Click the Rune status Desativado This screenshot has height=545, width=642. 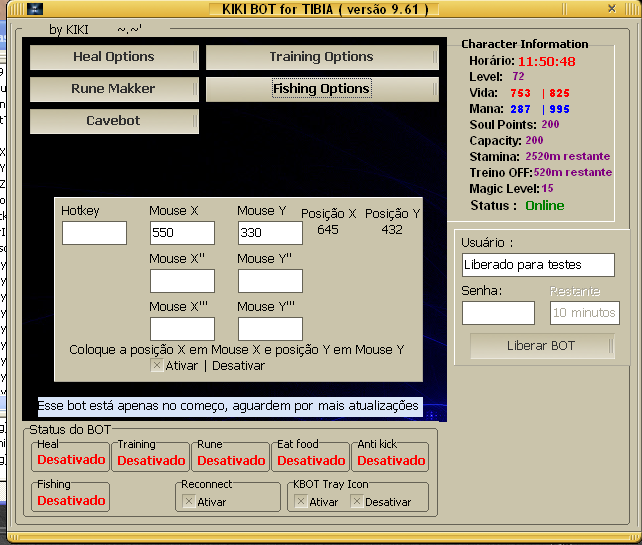coord(231,461)
